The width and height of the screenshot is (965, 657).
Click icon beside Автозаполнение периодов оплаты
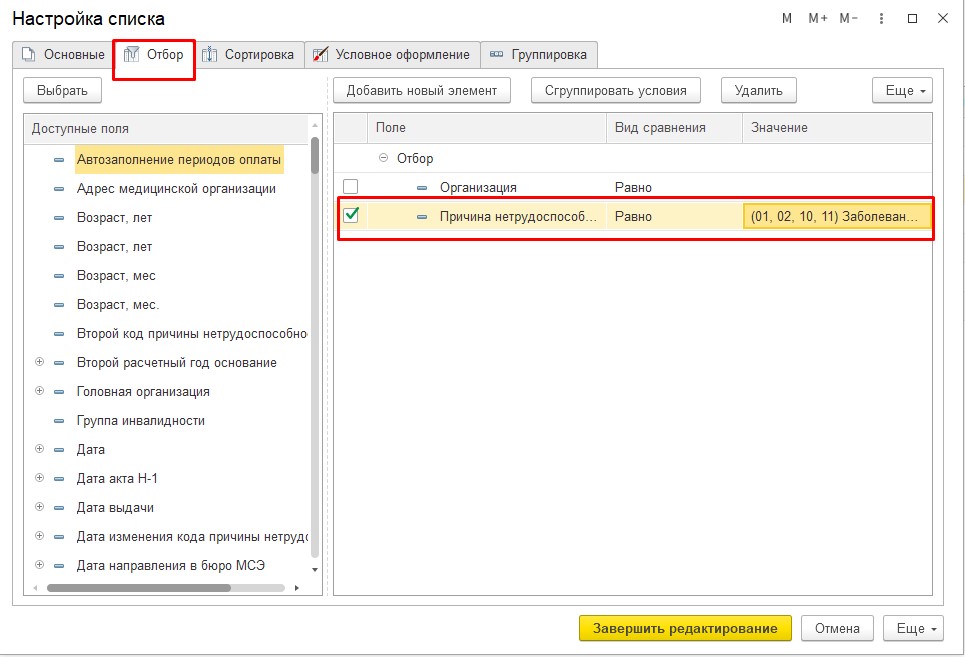pos(59,160)
